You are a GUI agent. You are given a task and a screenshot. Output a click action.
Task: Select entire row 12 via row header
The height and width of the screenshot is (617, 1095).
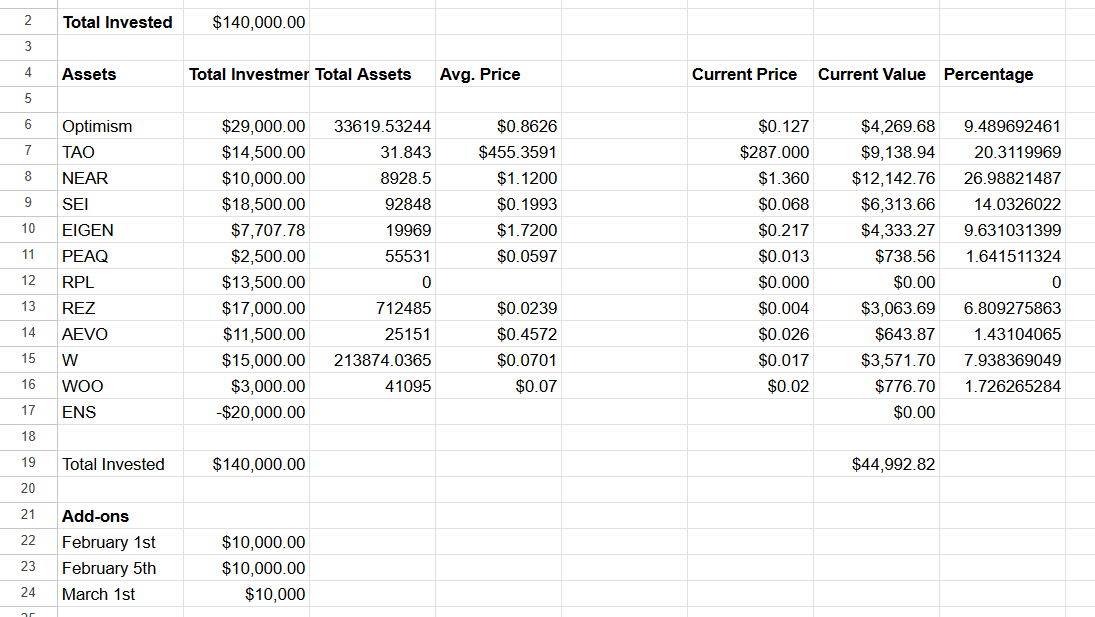click(28, 281)
